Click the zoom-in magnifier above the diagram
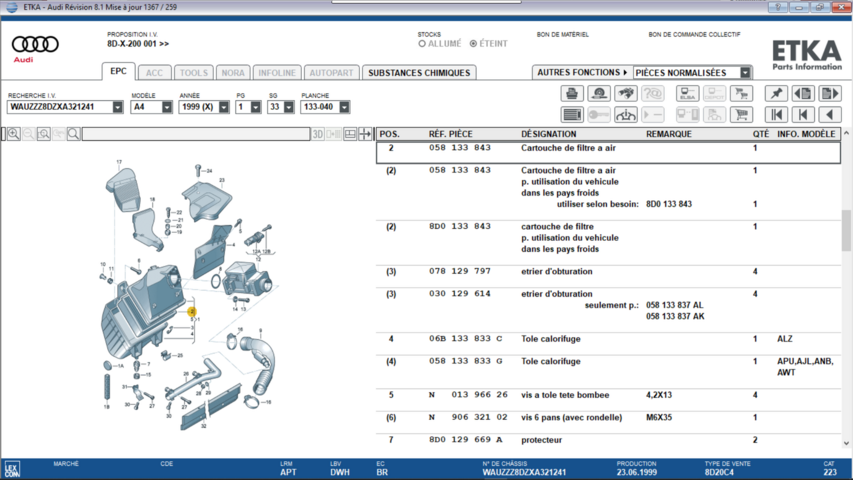Viewport: 853px width, 480px height. tap(14, 133)
